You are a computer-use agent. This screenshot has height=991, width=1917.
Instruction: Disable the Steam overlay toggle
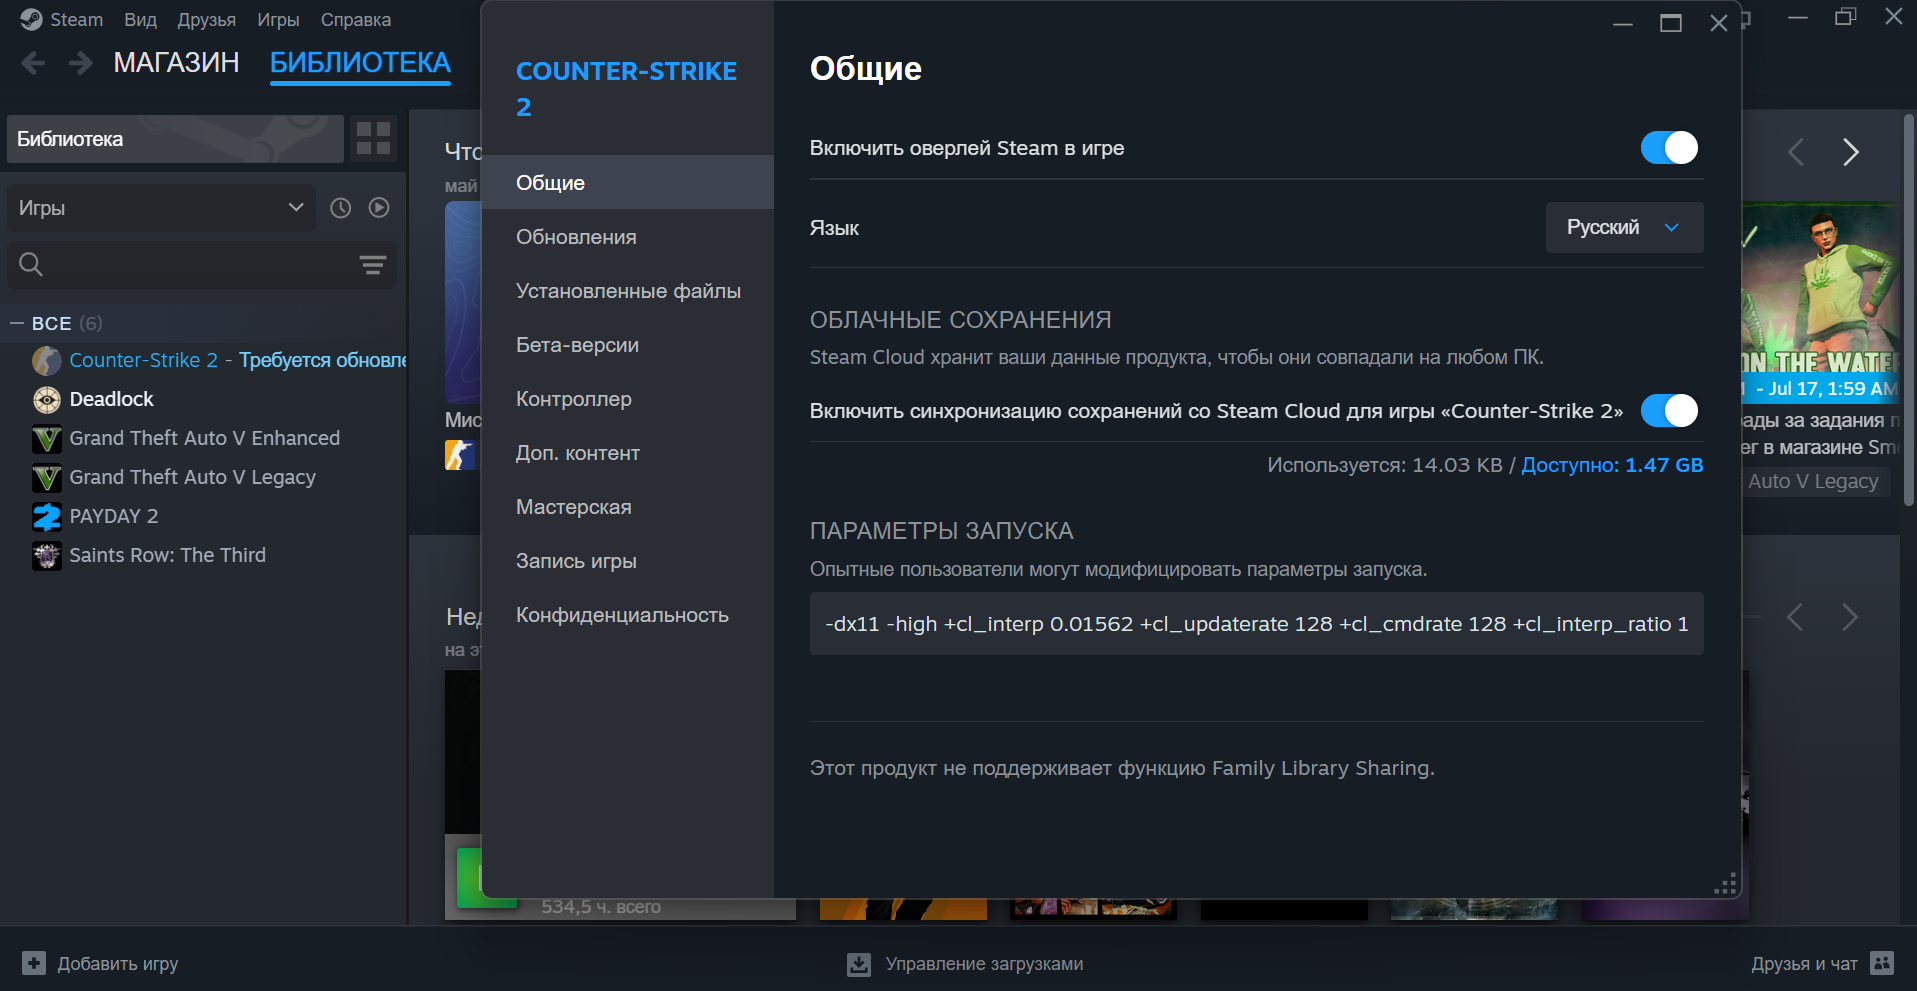[x=1668, y=147]
